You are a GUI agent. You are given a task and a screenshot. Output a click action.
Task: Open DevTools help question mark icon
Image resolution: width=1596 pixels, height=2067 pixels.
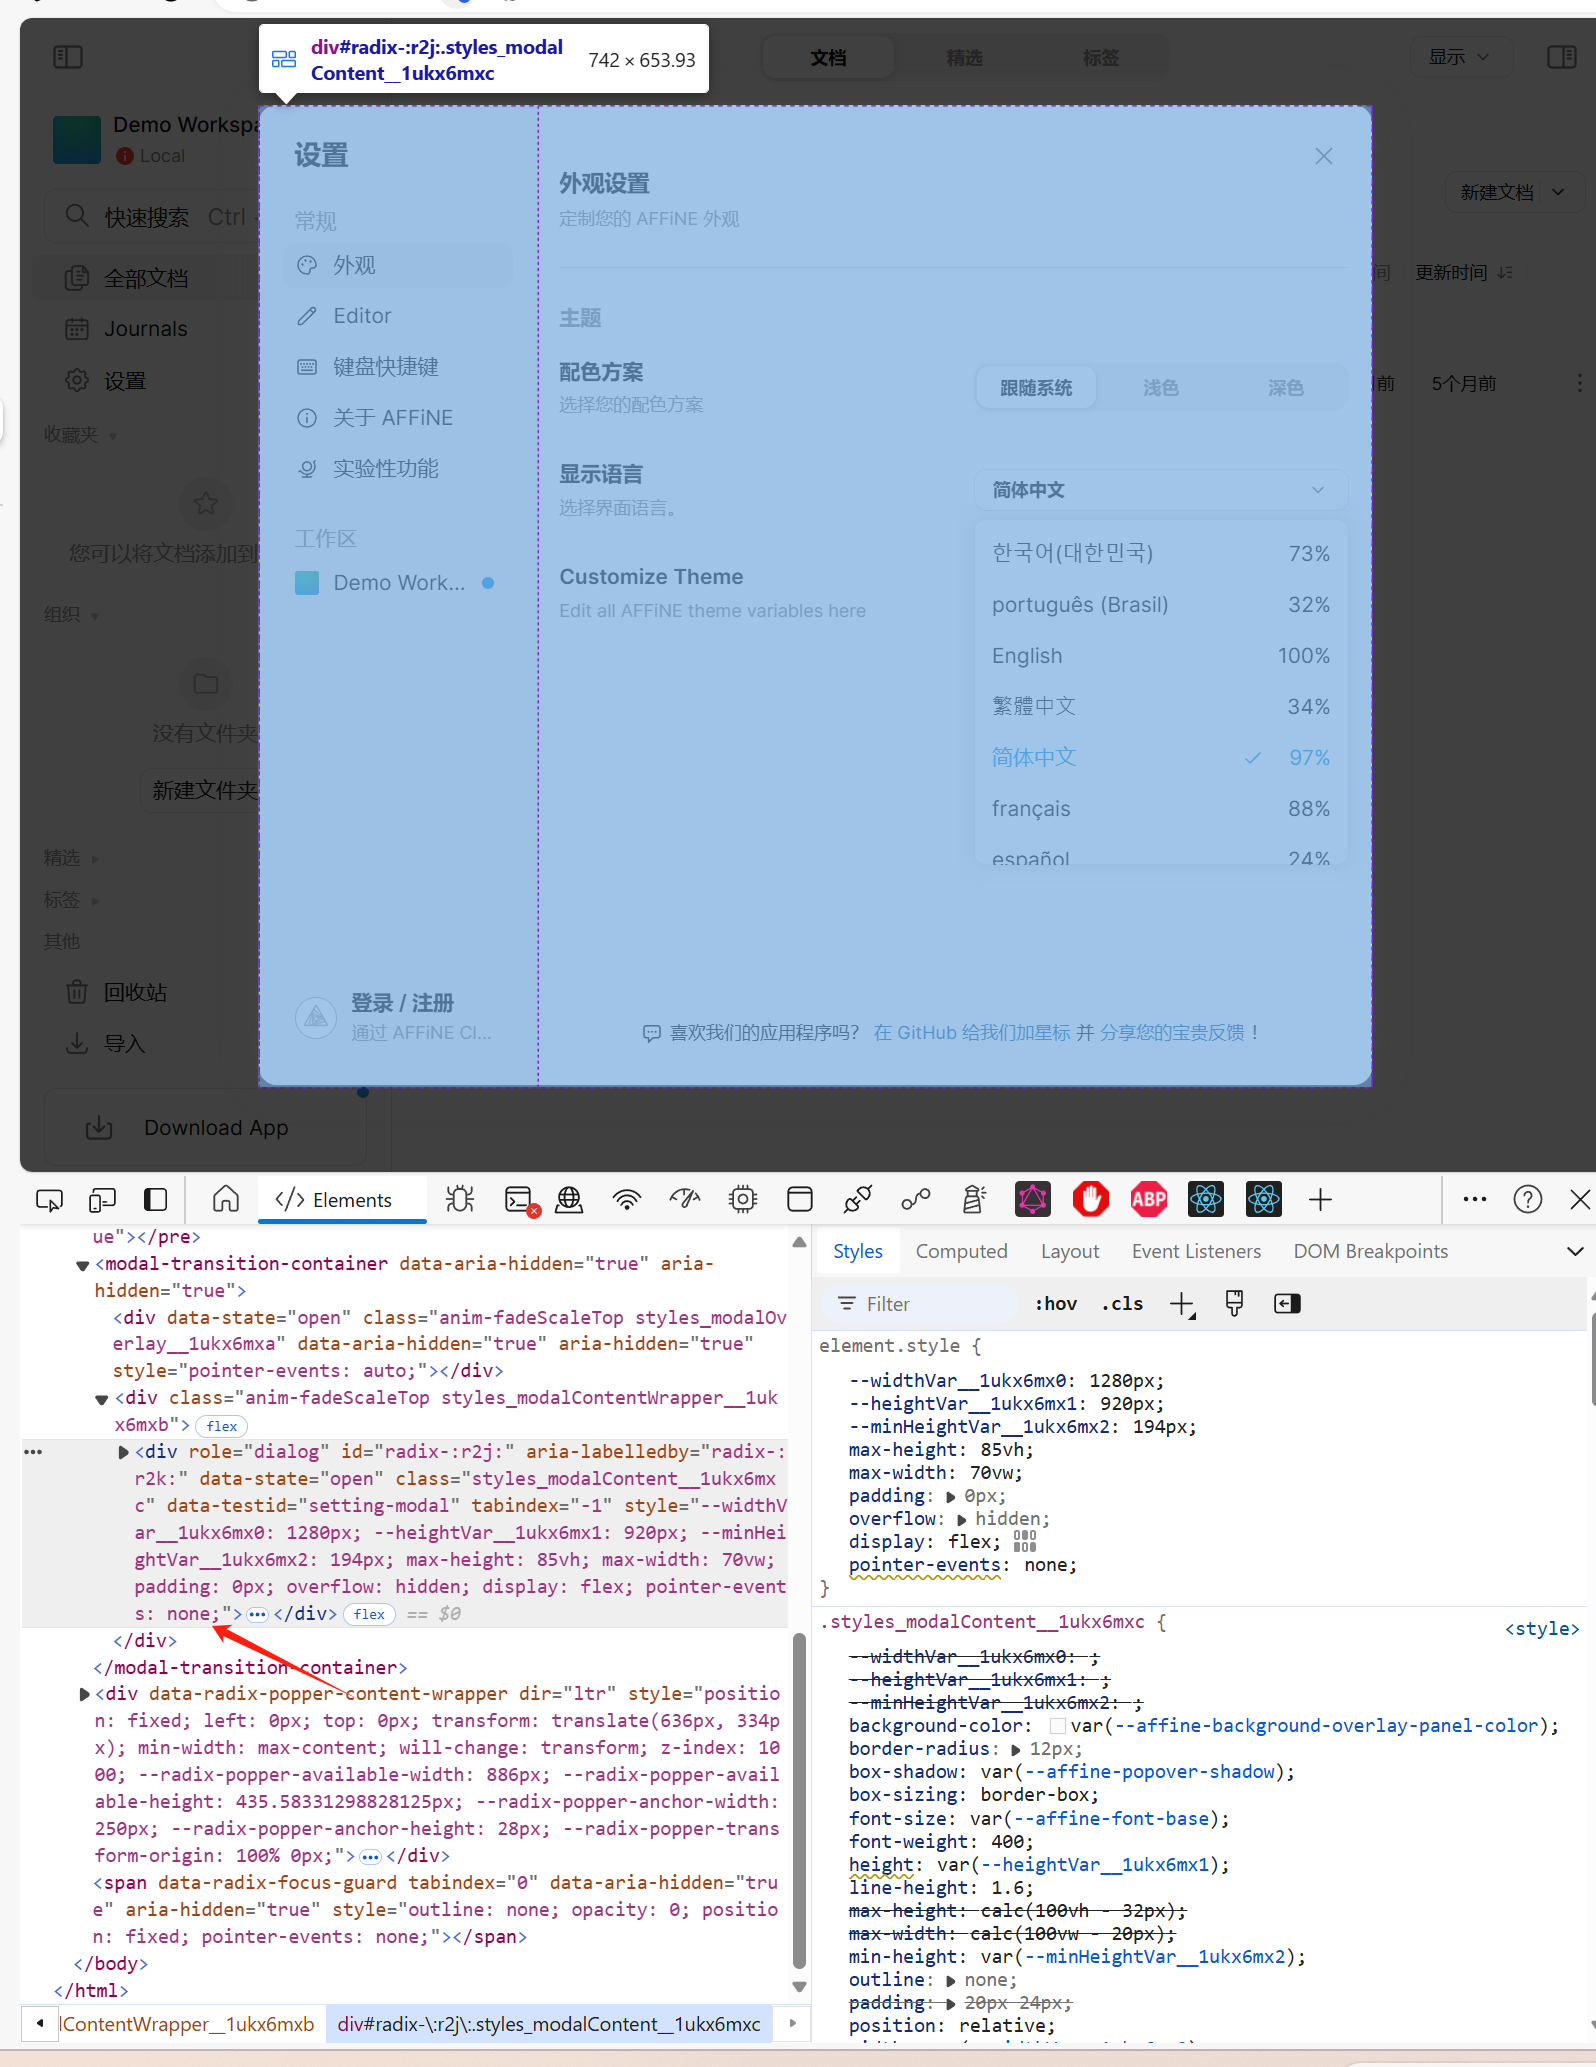coord(1527,1199)
